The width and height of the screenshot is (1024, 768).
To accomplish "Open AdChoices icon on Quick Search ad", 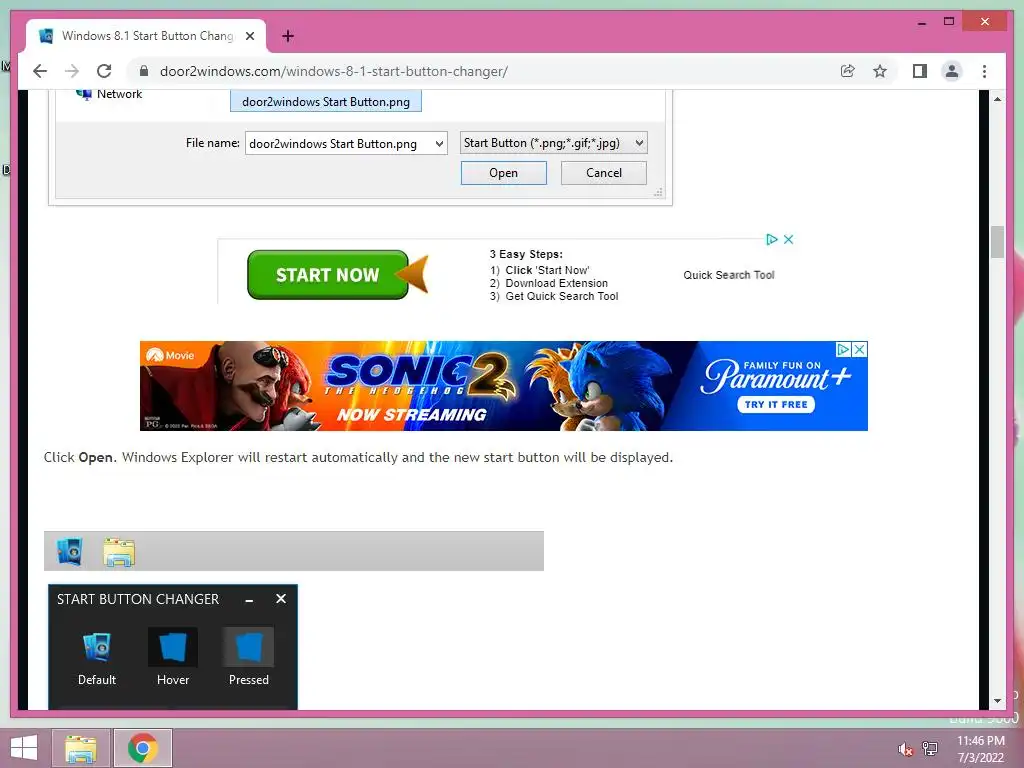I will (772, 239).
